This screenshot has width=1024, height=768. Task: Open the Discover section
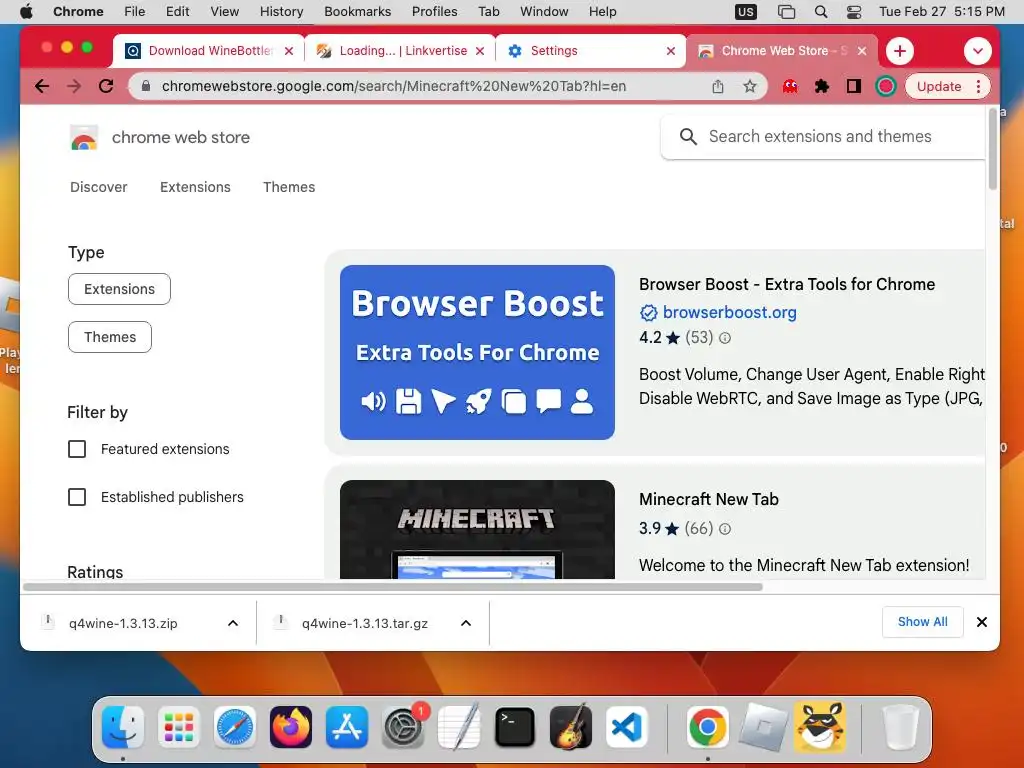tap(99, 187)
